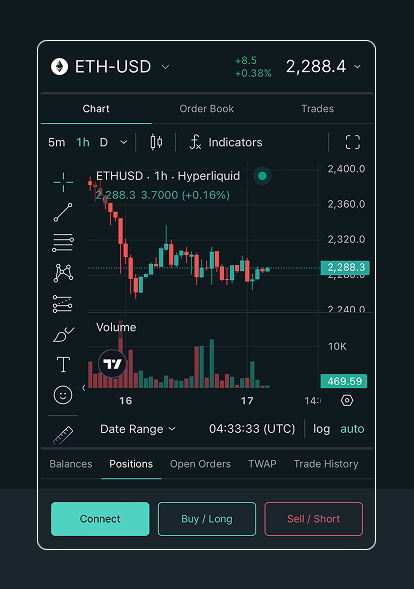Image resolution: width=414 pixels, height=589 pixels.
Task: Enter fullscreen chart mode
Action: coord(352,142)
